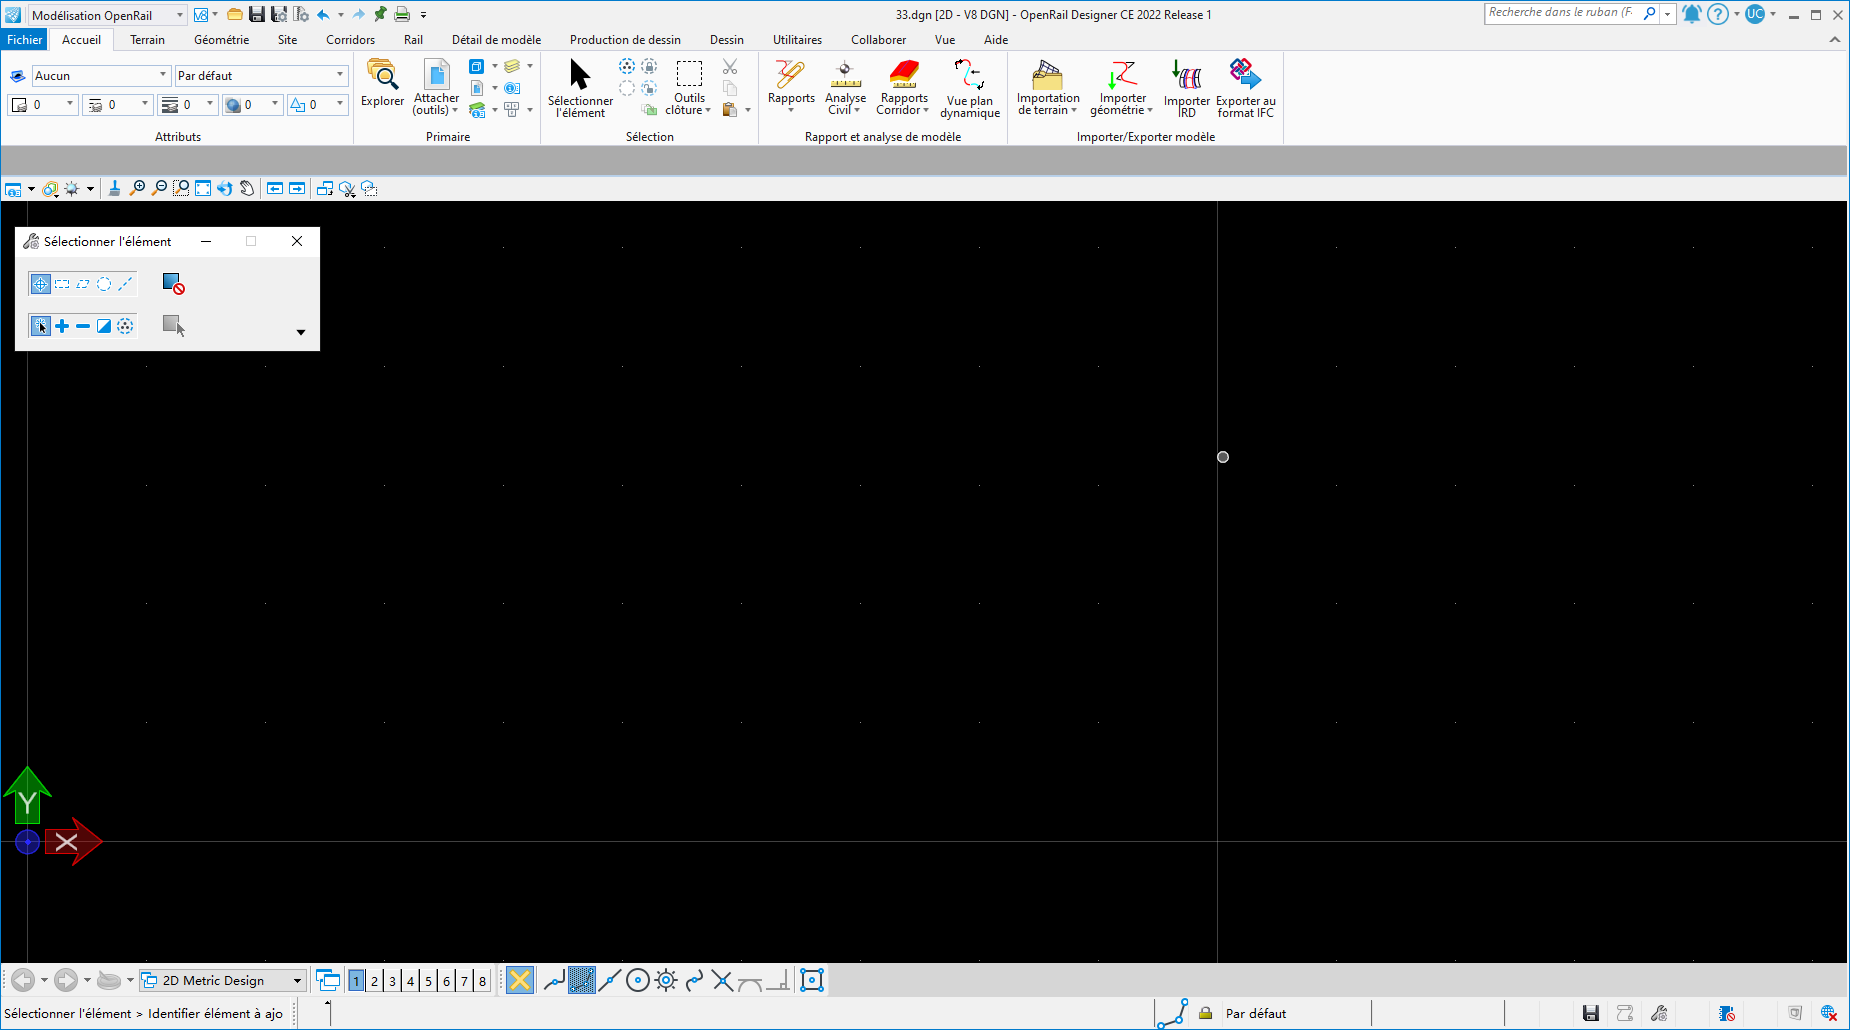The image size is (1850, 1030).
Task: Toggle view 5 button
Action: [428, 981]
